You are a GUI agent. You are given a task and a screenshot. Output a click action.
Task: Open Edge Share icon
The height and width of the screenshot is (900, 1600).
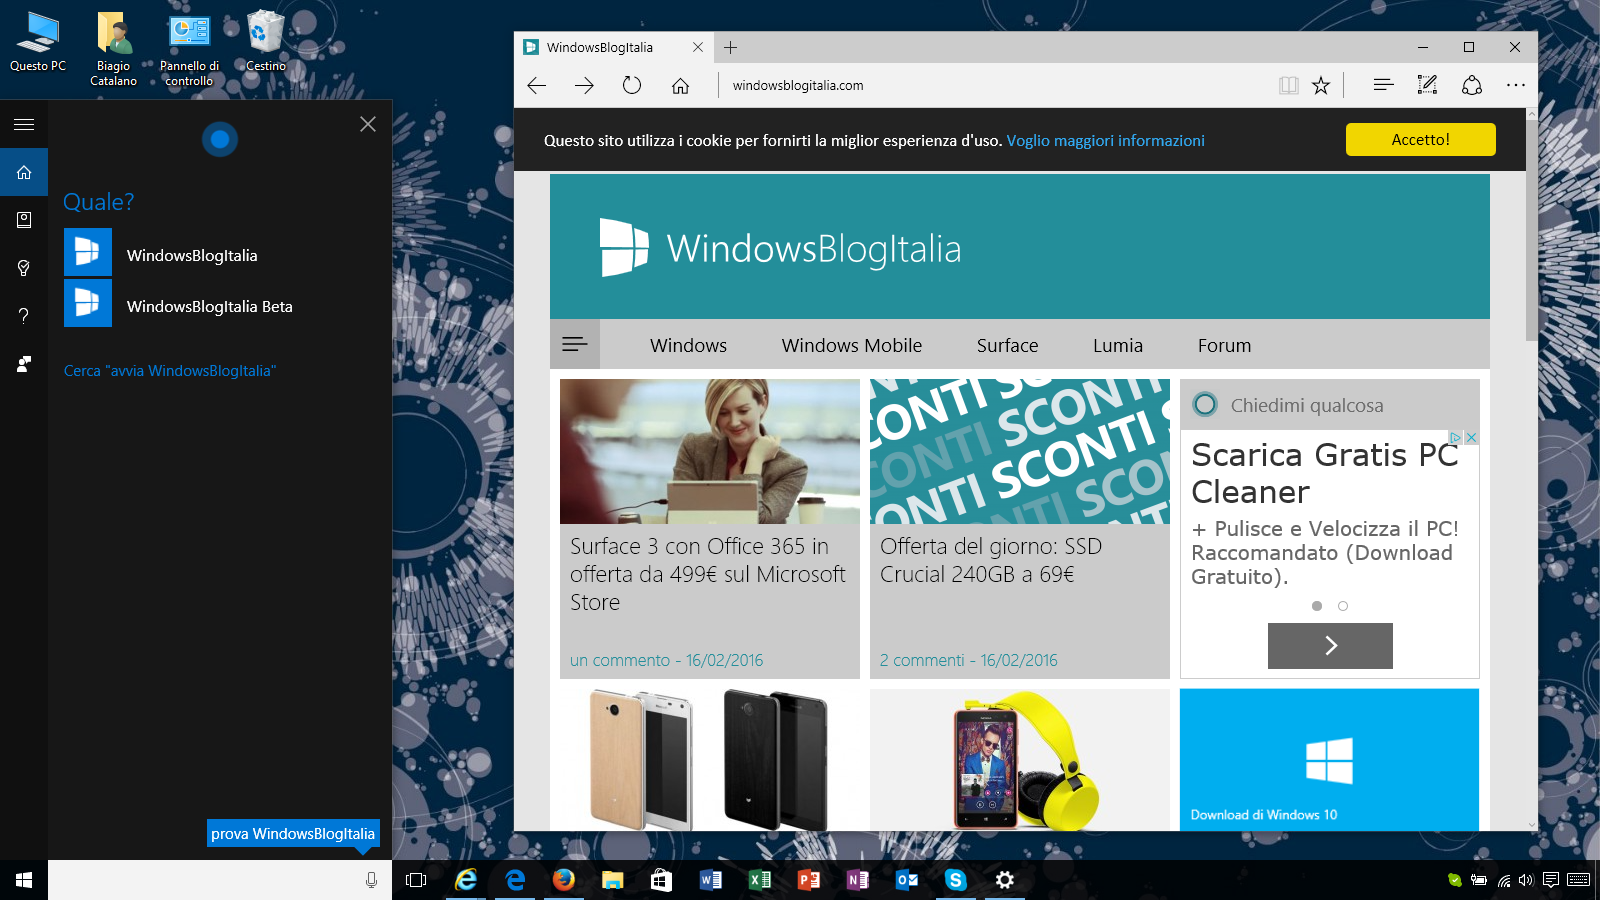coord(1472,86)
